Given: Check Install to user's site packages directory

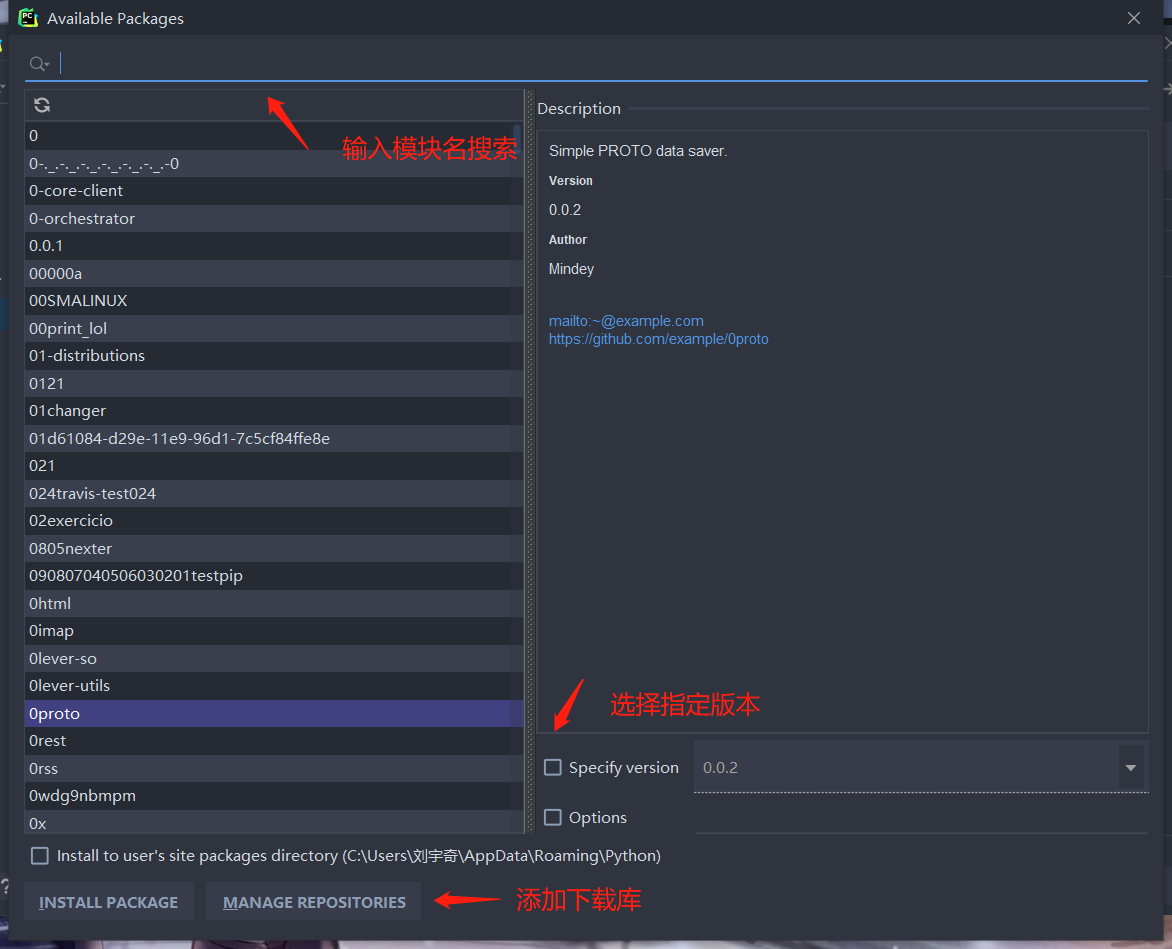Looking at the screenshot, I should (40, 856).
